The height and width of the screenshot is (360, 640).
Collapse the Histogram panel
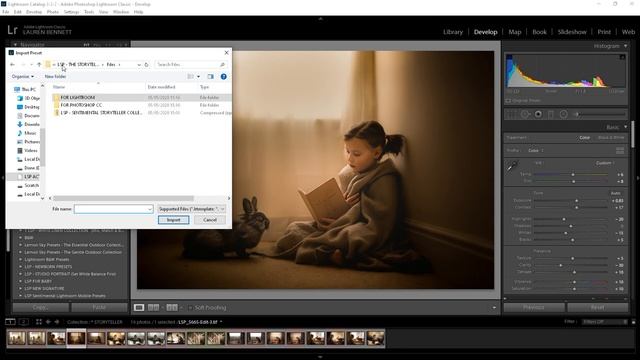626,46
